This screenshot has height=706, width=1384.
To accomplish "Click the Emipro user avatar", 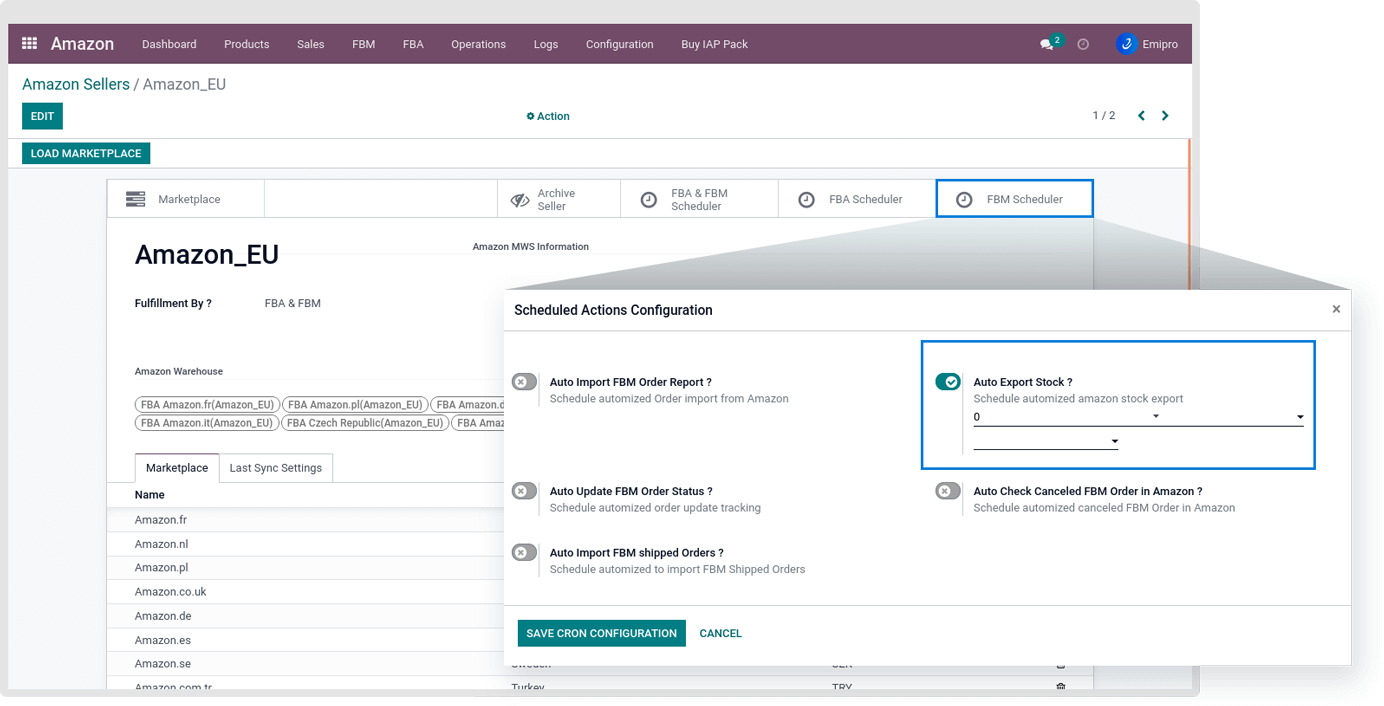I will click(x=1127, y=44).
